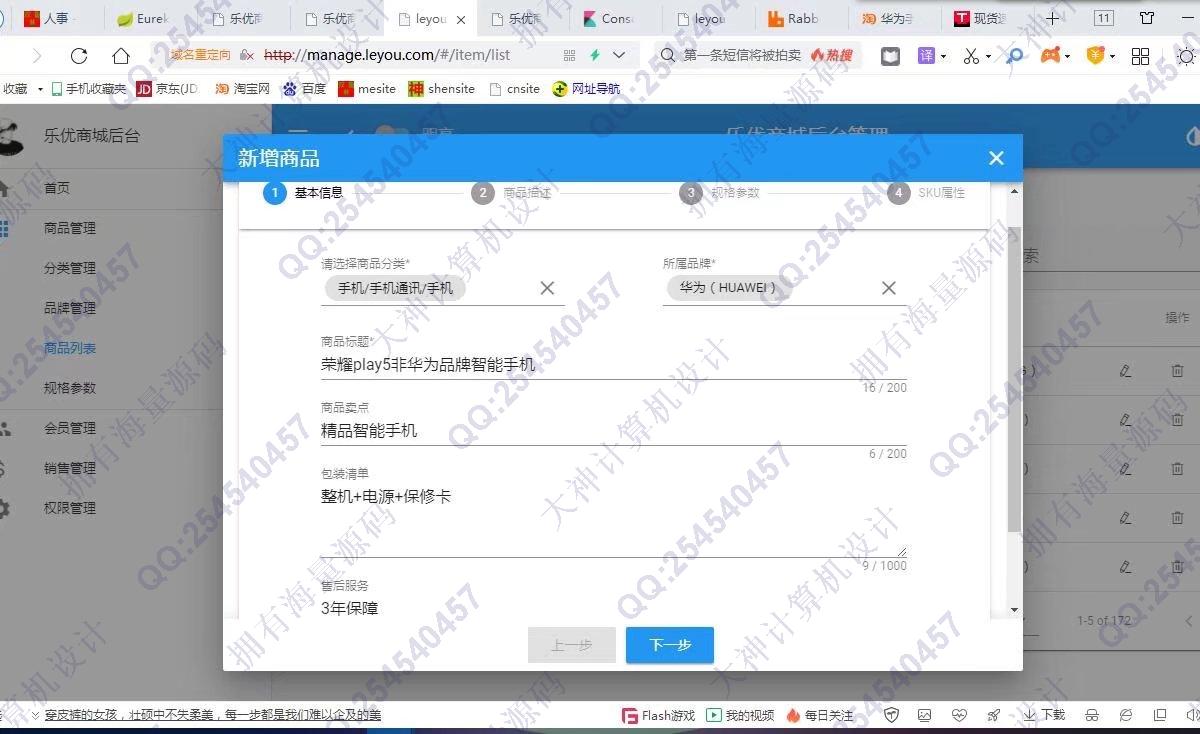Image resolution: width=1200 pixels, height=734 pixels.
Task: Expand 权限管理 in the sidebar
Action: point(70,508)
